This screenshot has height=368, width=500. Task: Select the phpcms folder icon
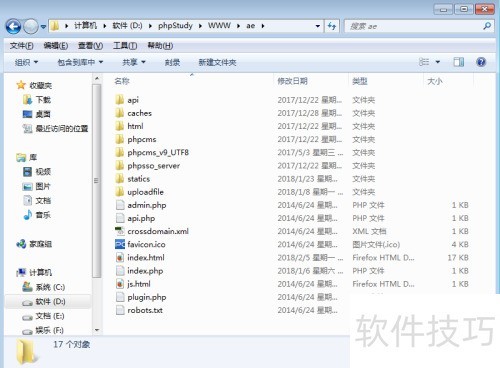(120, 139)
